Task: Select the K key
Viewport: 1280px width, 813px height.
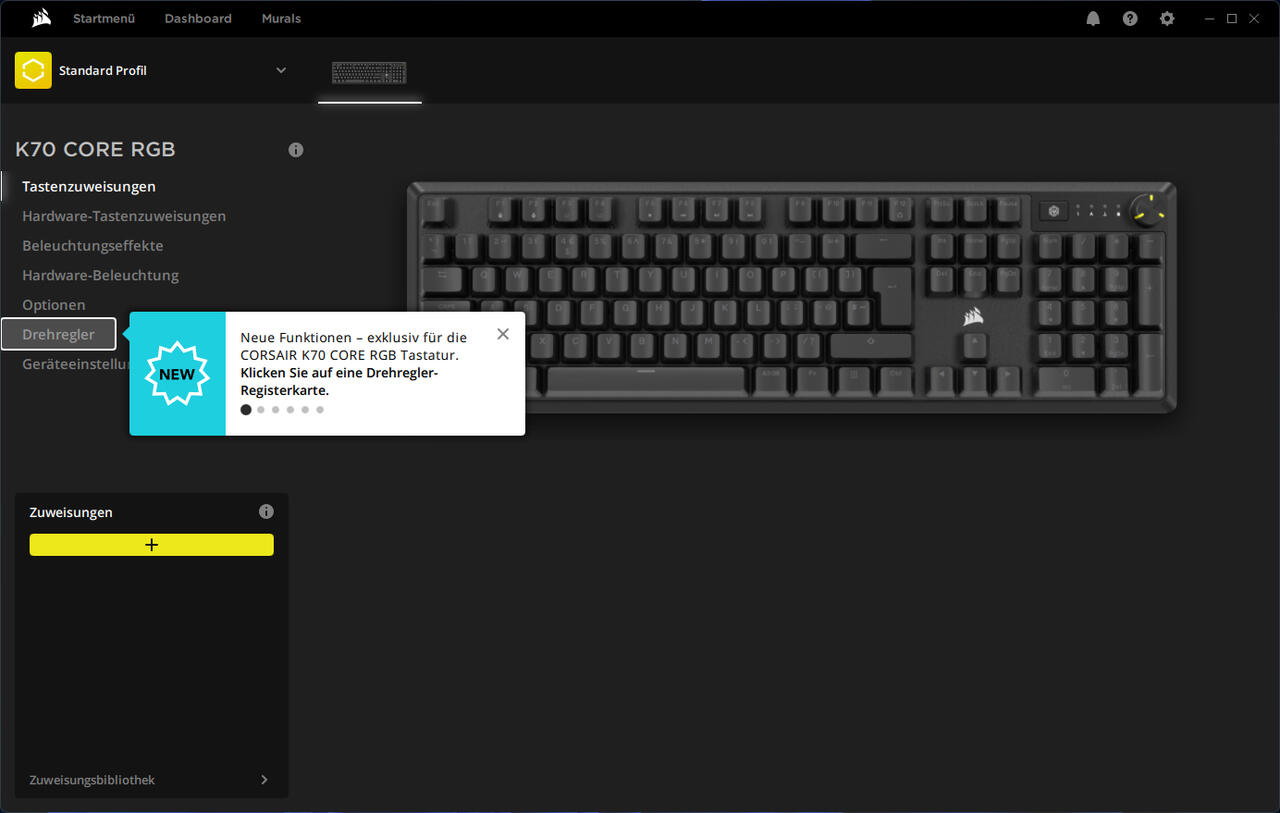Action: point(725,313)
